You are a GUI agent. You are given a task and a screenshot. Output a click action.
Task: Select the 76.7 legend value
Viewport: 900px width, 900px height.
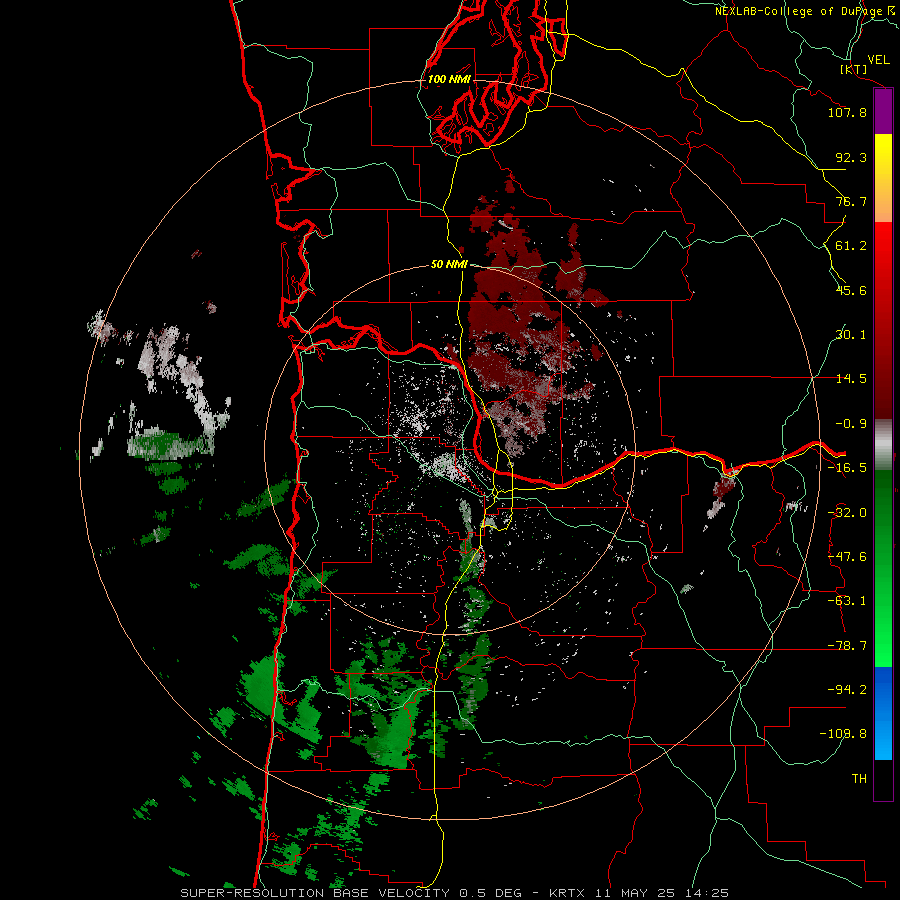851,201
